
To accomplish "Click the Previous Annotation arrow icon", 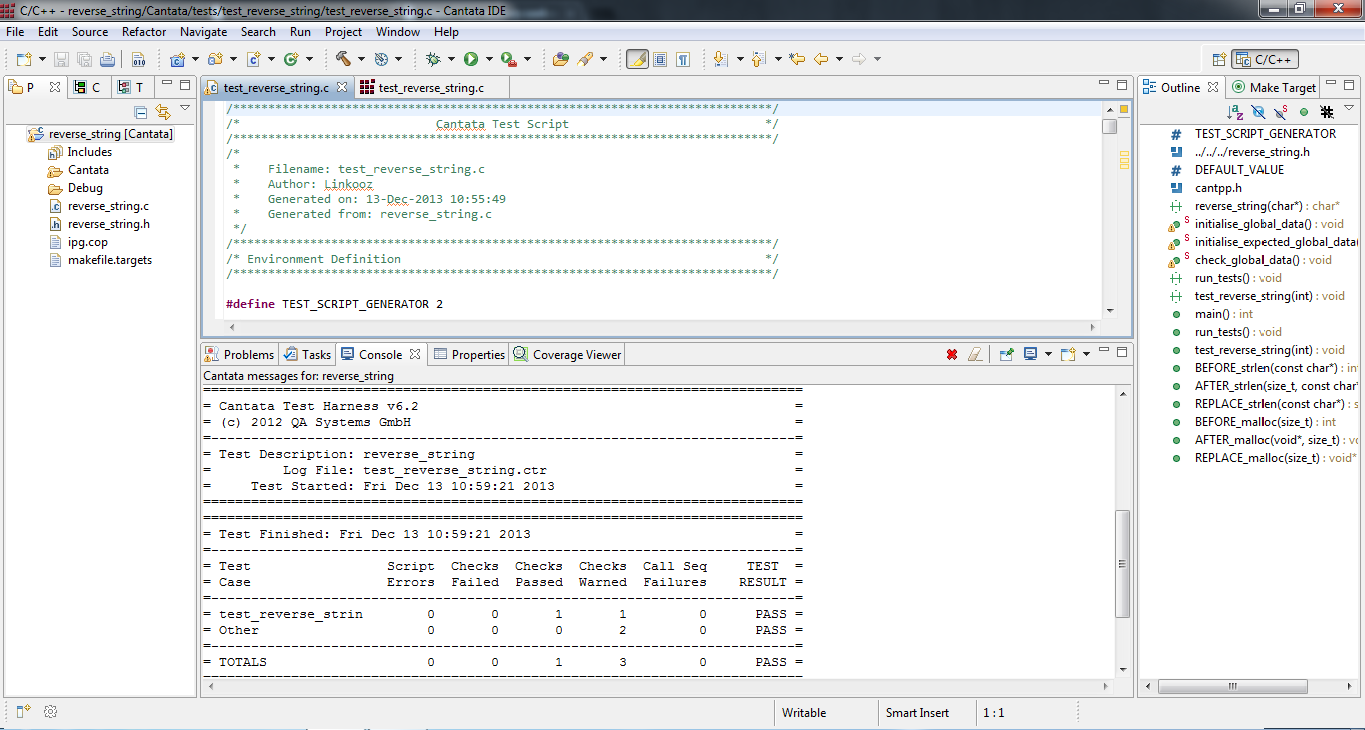I will [759, 59].
